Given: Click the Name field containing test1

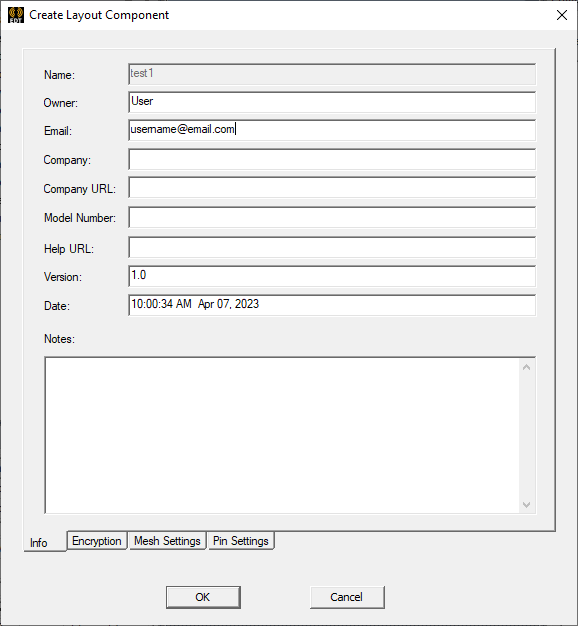Looking at the screenshot, I should click(x=332, y=74).
